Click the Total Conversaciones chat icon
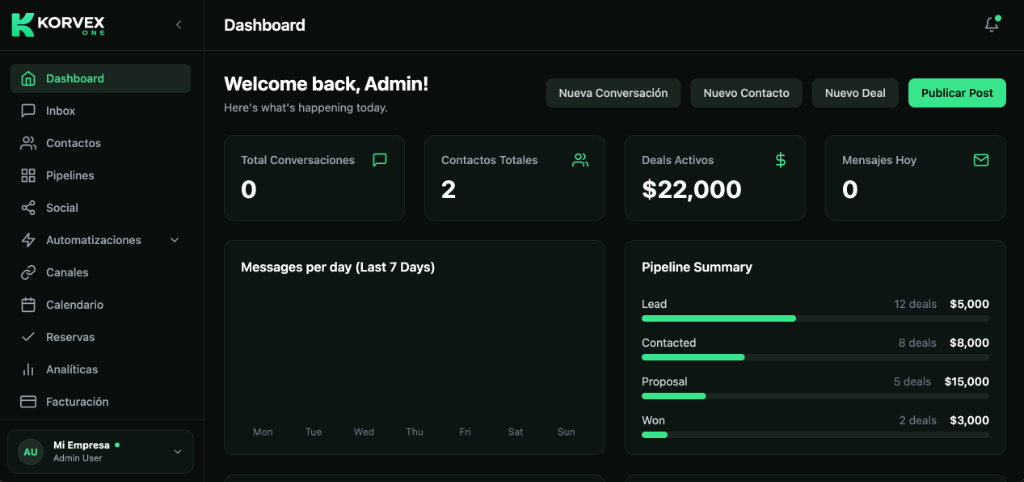Viewport: 1024px width, 482px height. click(380, 160)
